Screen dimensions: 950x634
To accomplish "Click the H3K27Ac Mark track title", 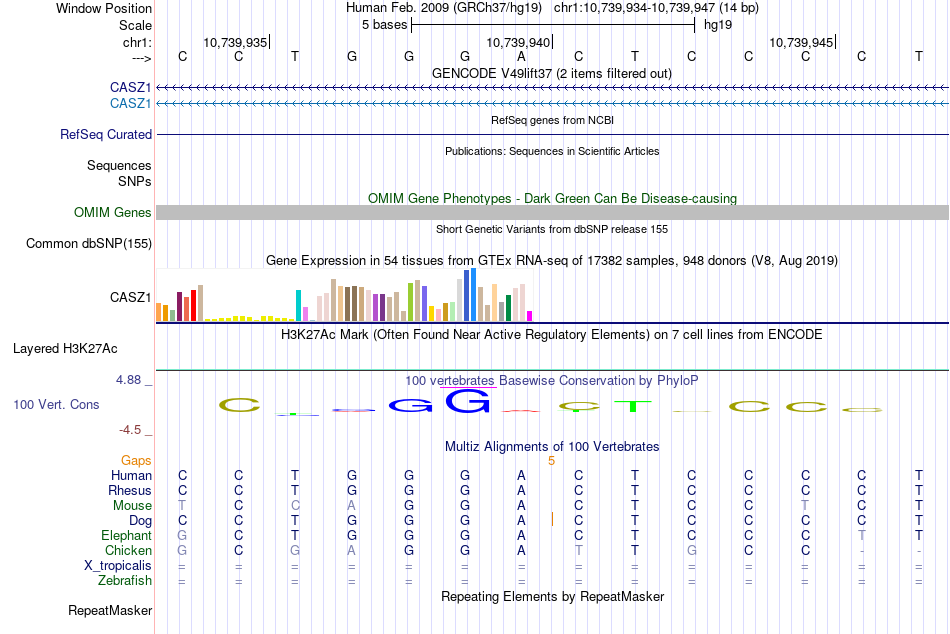I will [x=552, y=335].
